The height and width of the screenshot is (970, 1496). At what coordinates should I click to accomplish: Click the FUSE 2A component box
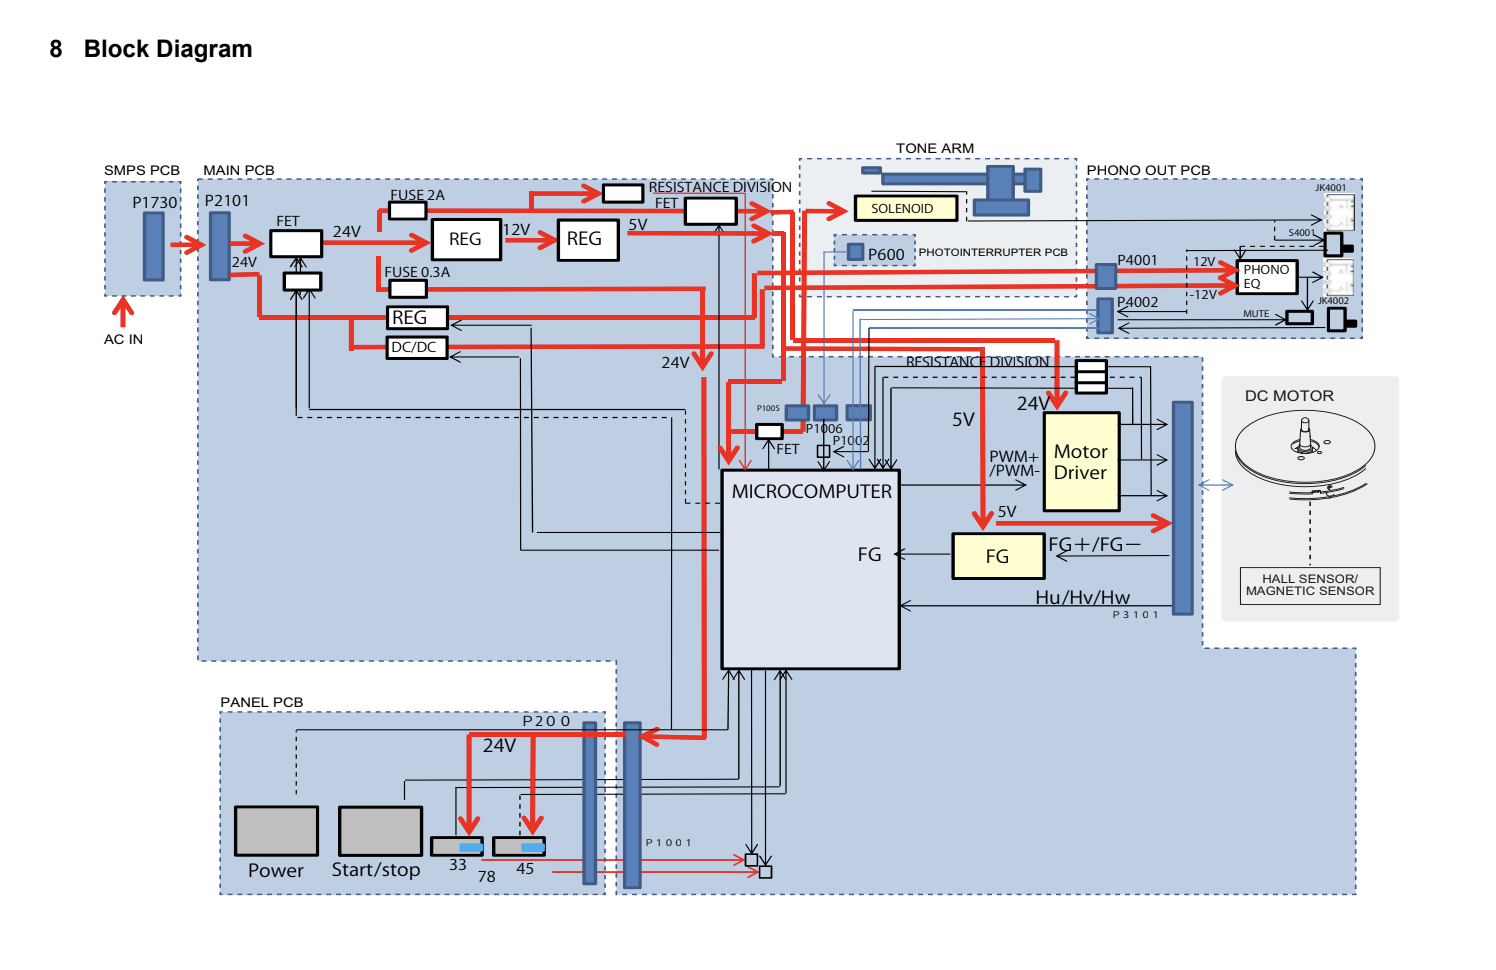tap(407, 211)
